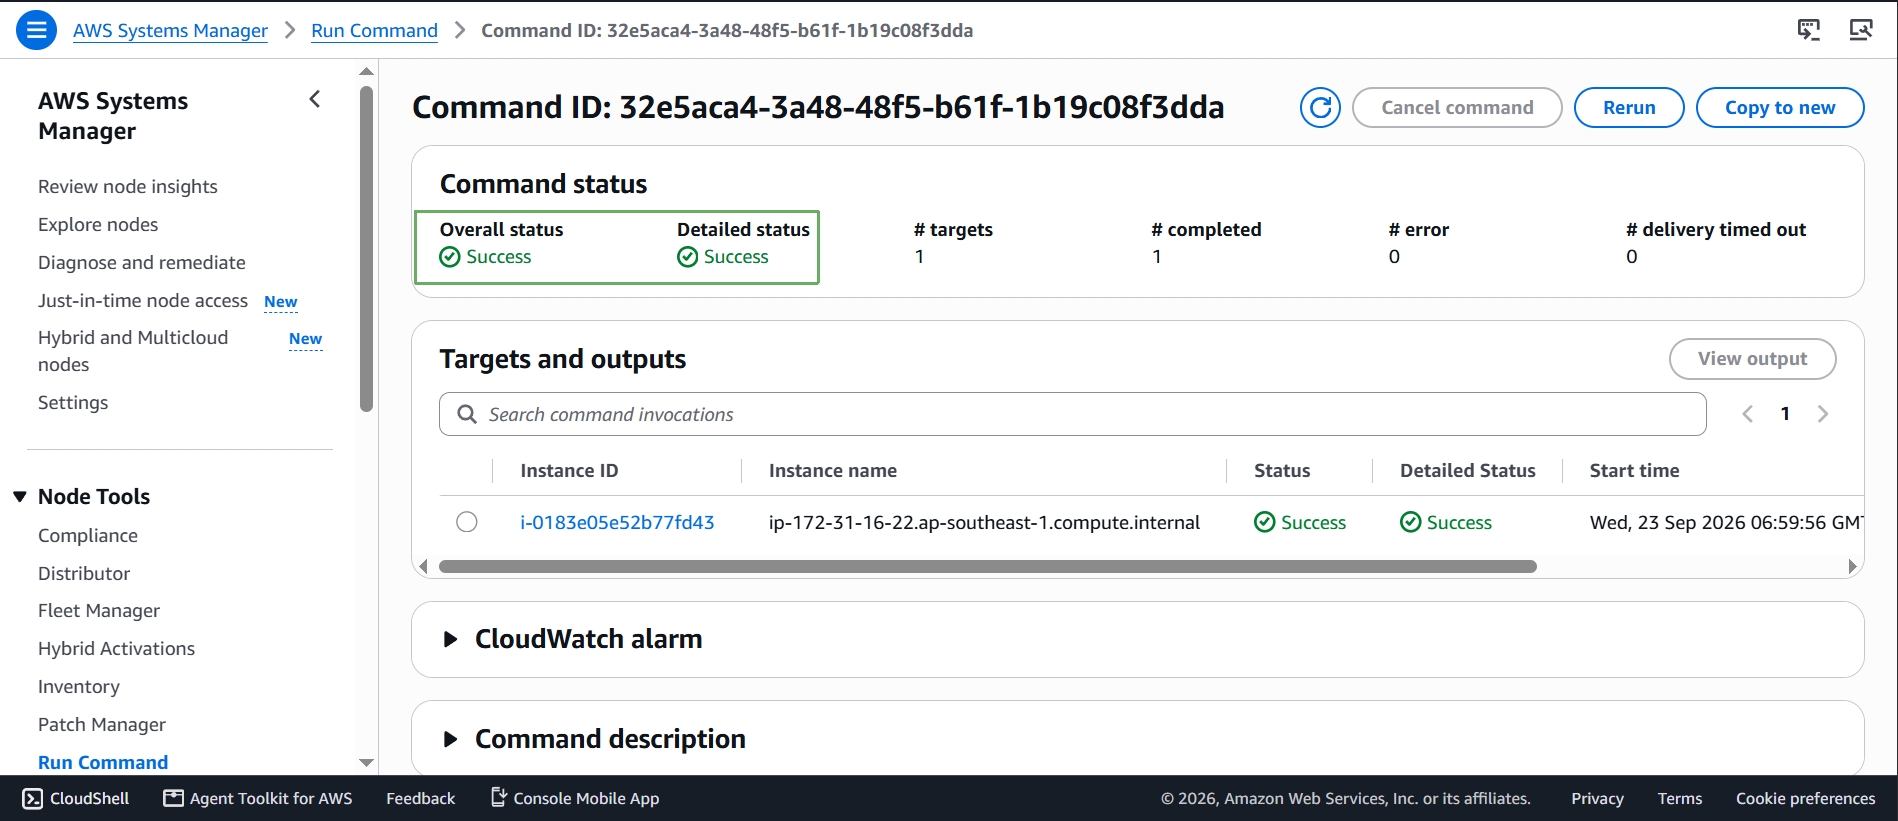Click the Rerun button
1898x821 pixels.
coord(1629,107)
